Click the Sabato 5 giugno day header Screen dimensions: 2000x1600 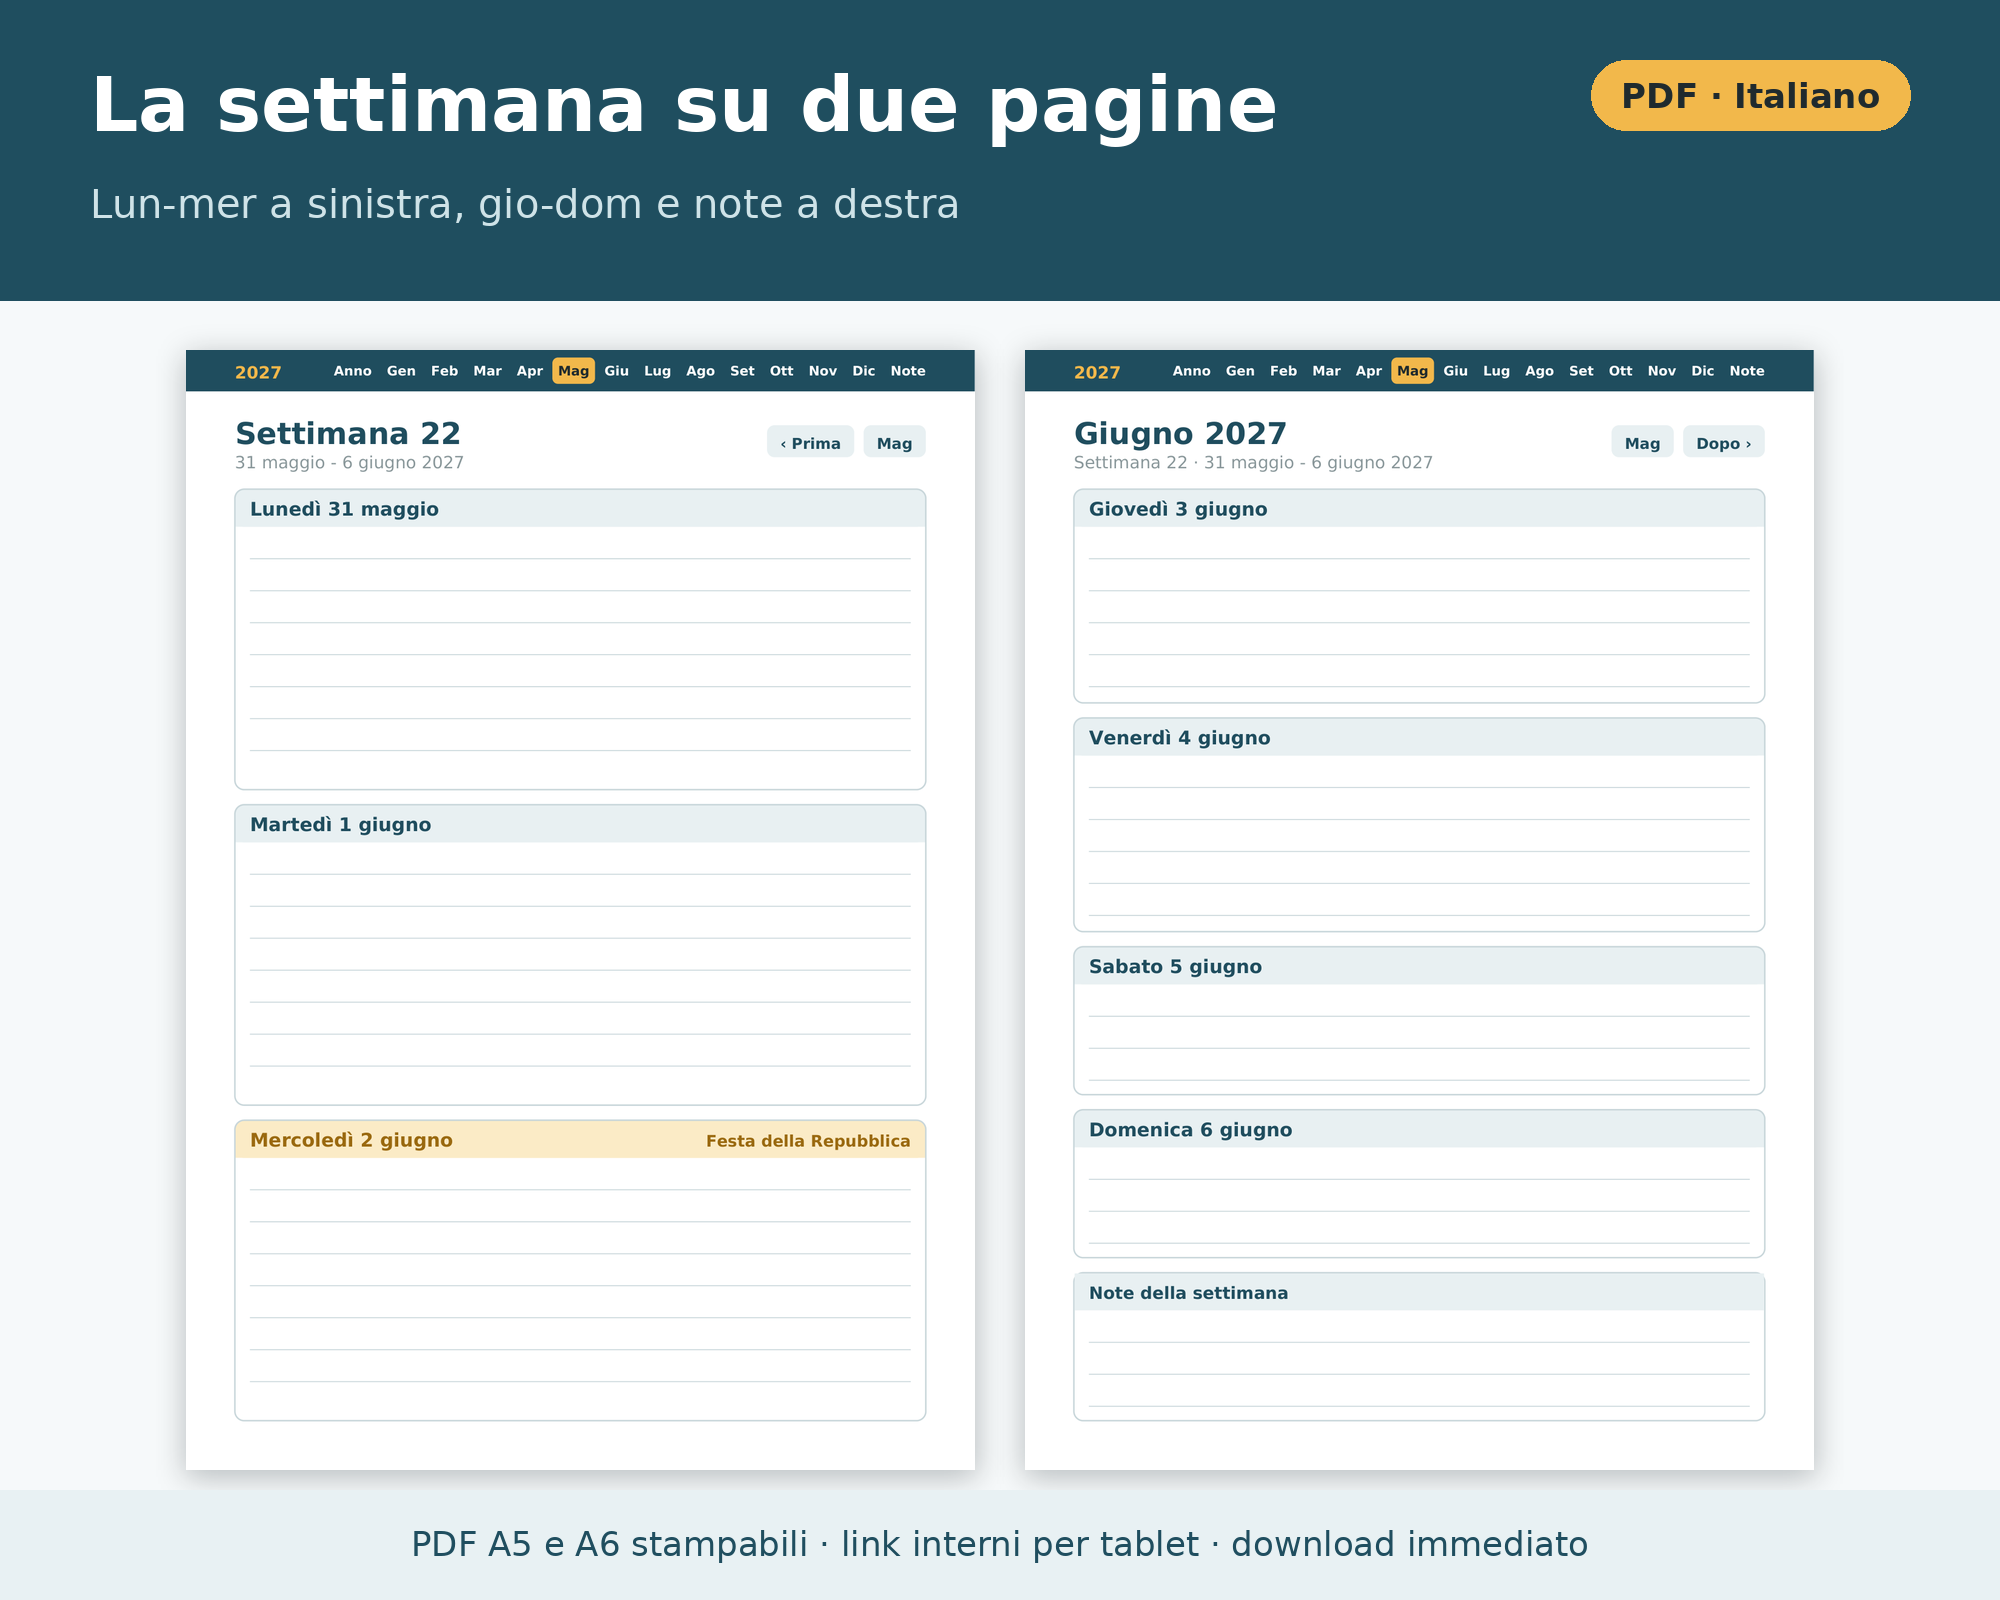(1419, 967)
